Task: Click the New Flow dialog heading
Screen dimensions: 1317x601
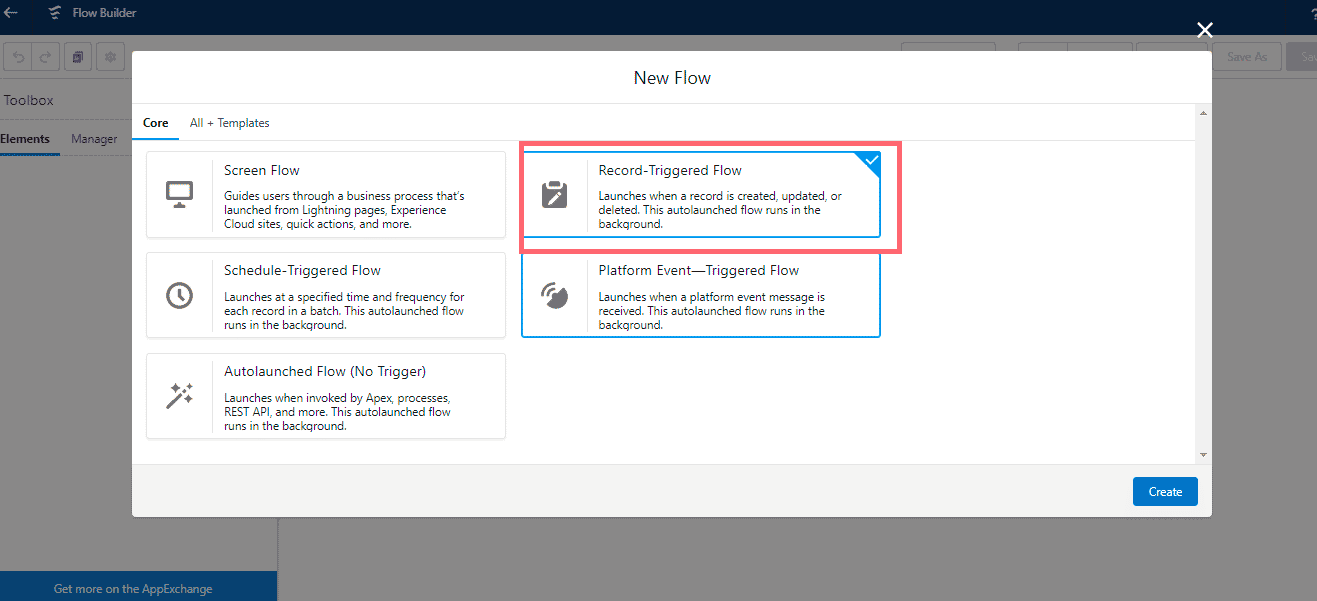Action: [672, 77]
